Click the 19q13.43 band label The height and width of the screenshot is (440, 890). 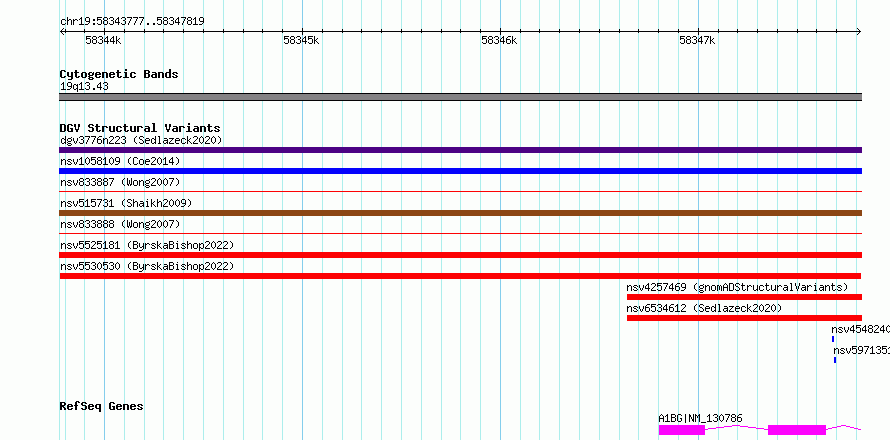click(84, 87)
